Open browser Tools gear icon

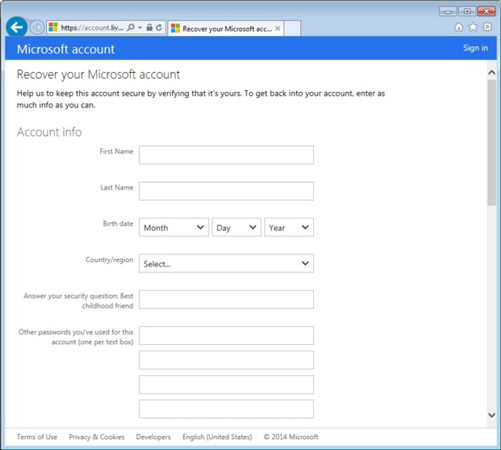tap(487, 27)
